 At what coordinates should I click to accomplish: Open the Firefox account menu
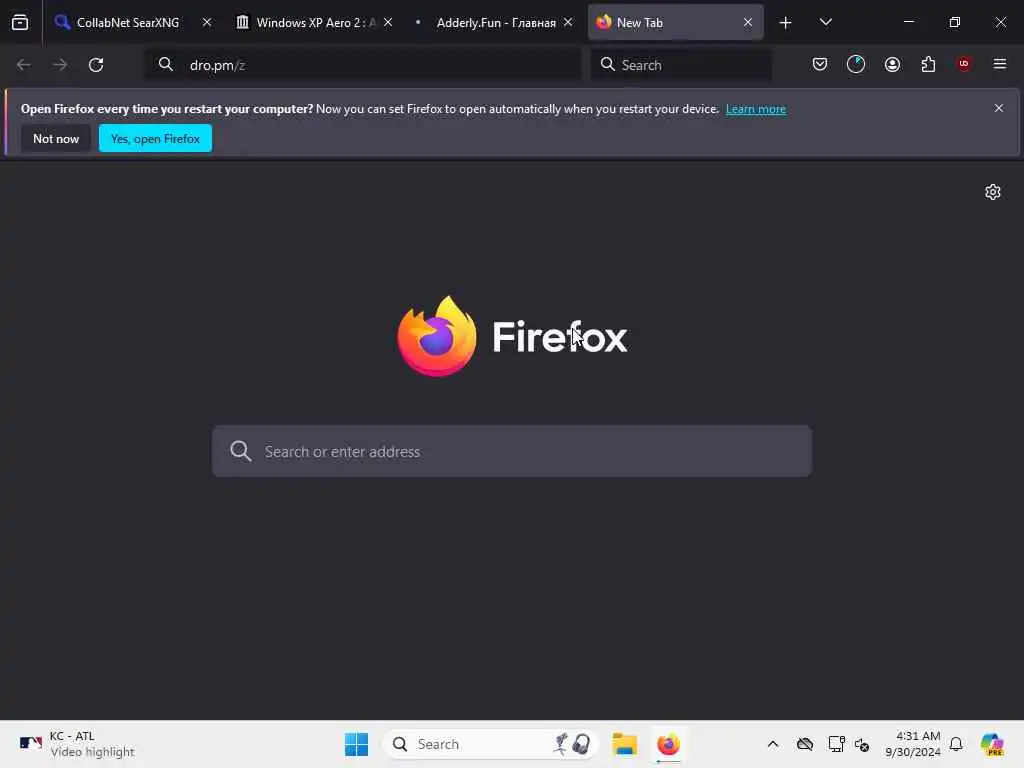pos(892,64)
